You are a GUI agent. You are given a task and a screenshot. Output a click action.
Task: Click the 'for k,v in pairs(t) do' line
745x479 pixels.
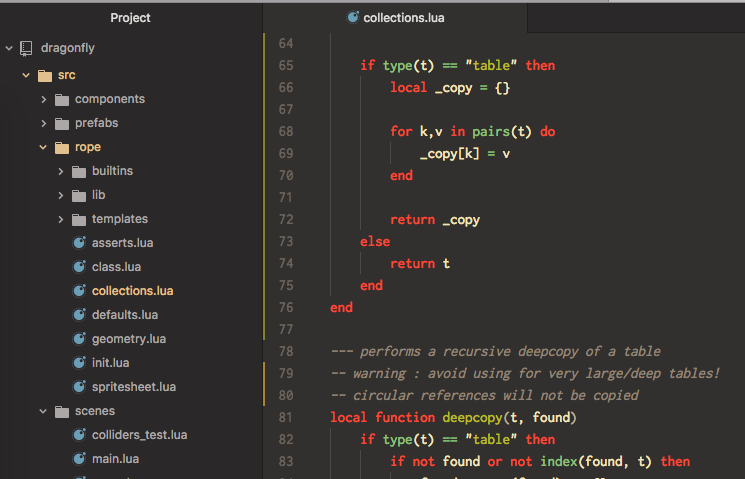(473, 132)
